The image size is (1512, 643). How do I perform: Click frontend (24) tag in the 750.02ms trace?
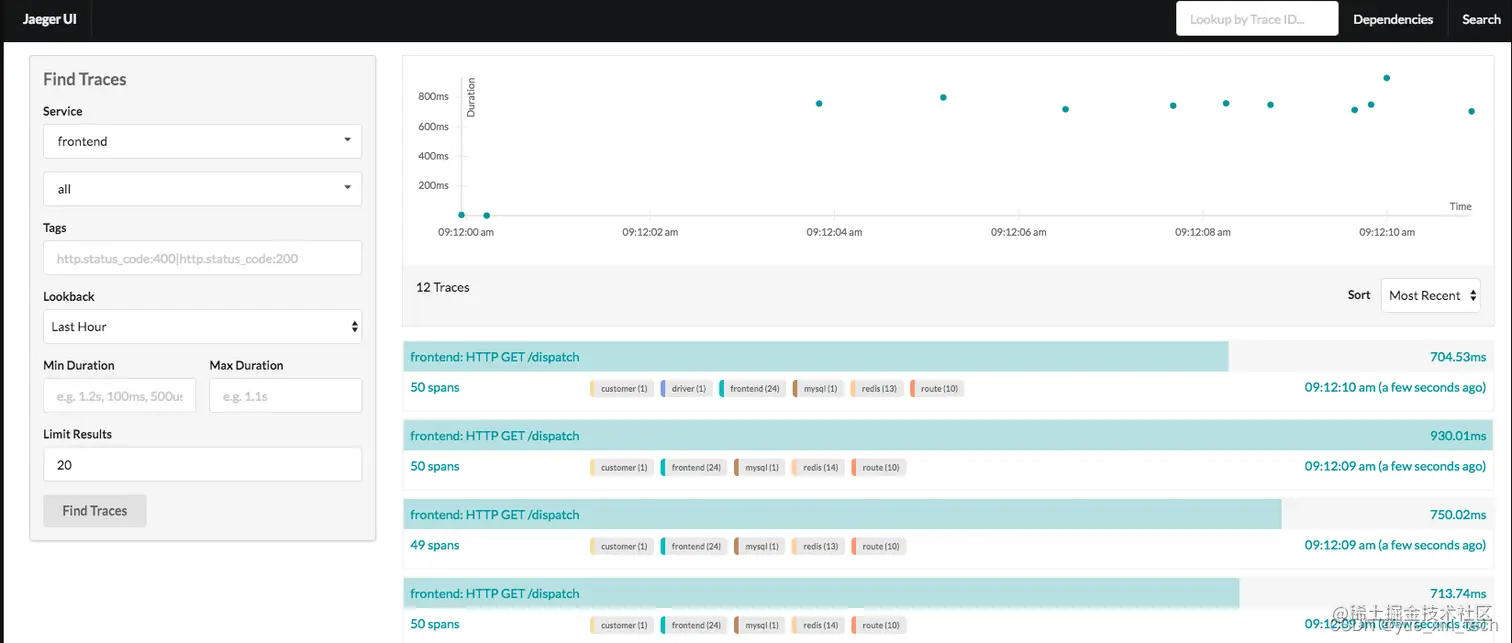[692, 546]
